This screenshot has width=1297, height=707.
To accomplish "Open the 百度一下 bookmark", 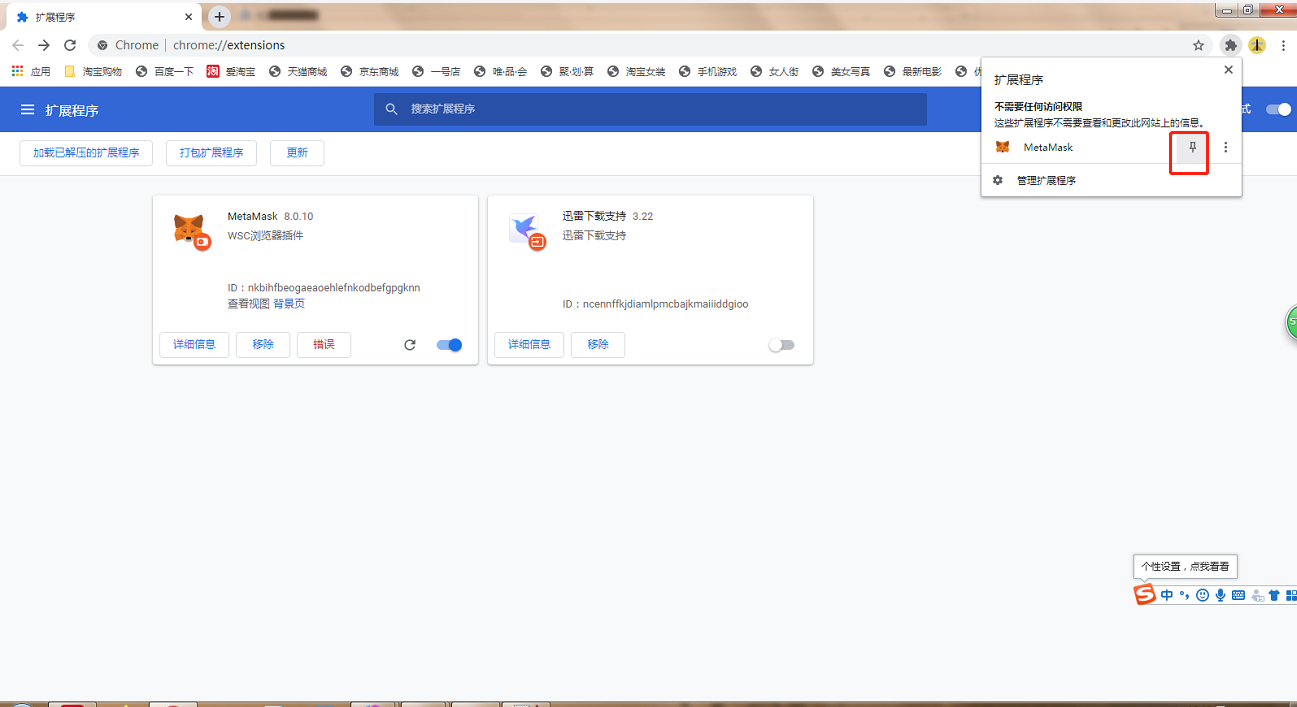I will click(165, 72).
